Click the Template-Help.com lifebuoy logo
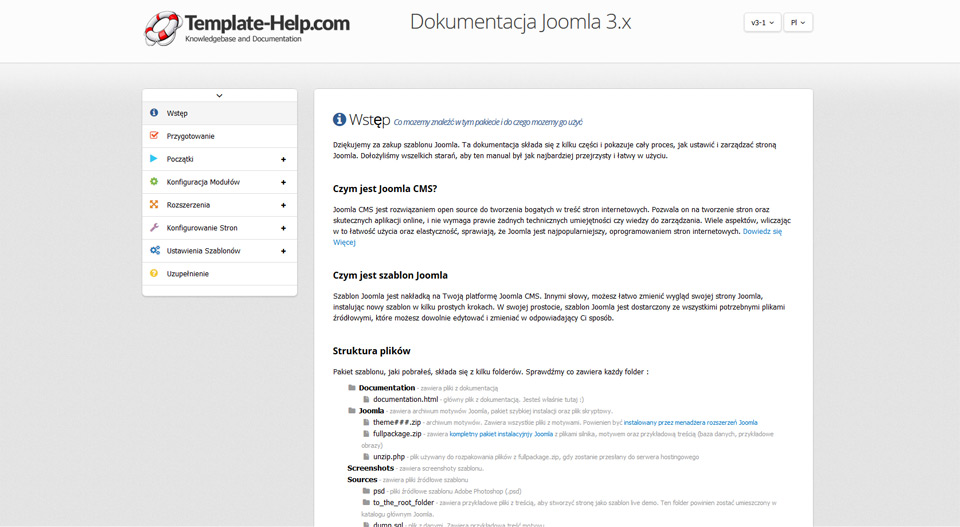The height and width of the screenshot is (527, 960). click(163, 28)
